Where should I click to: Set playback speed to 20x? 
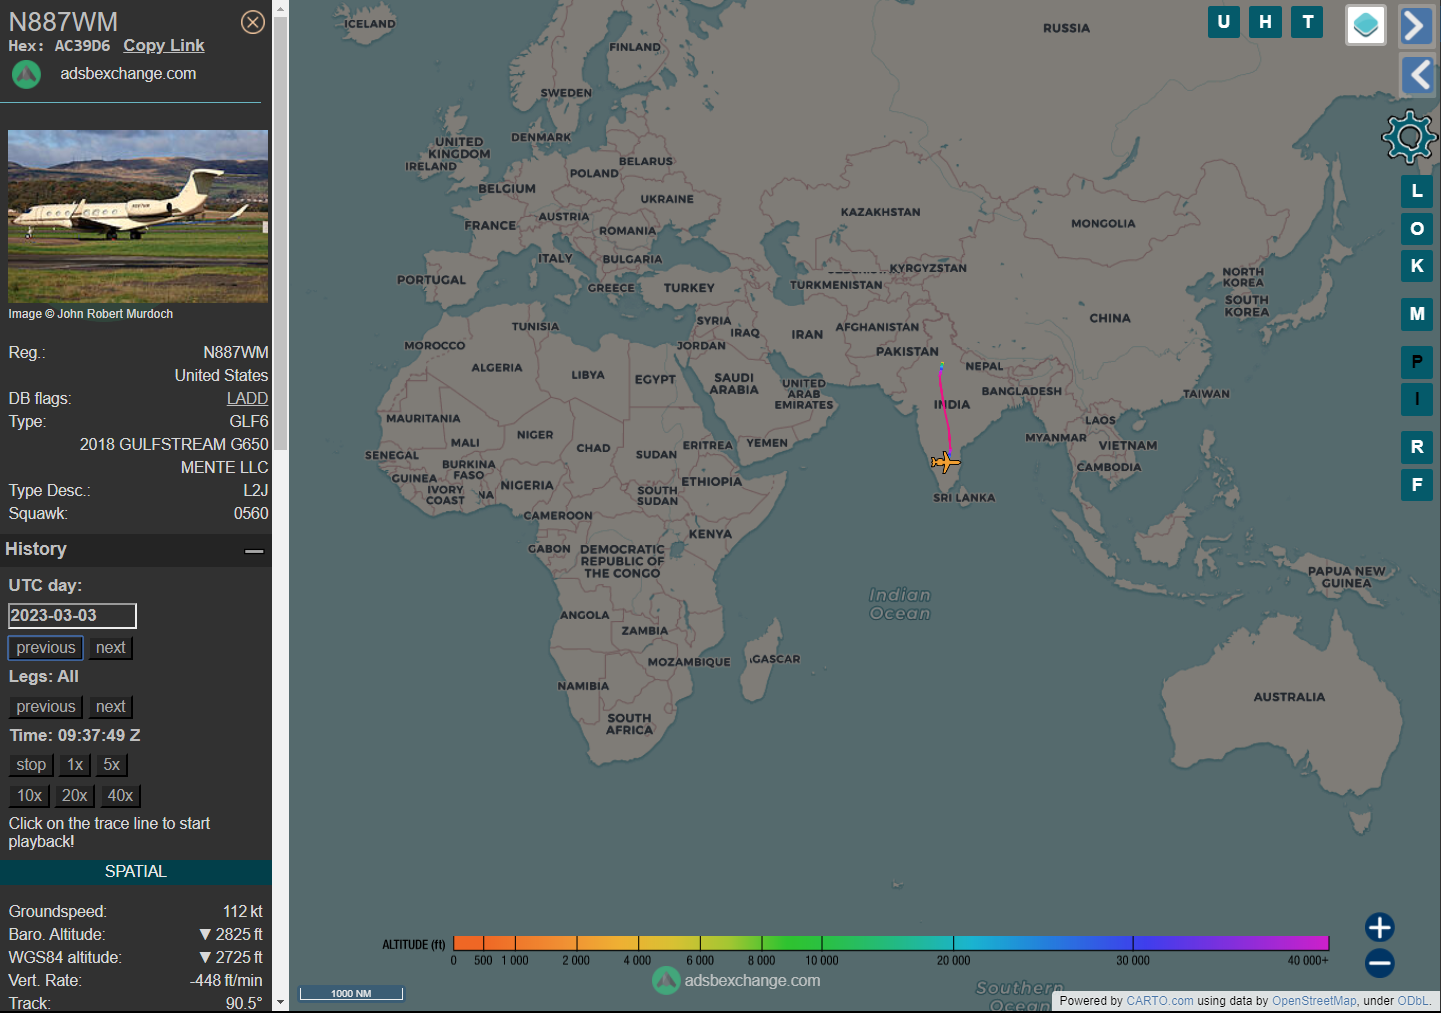coord(74,796)
